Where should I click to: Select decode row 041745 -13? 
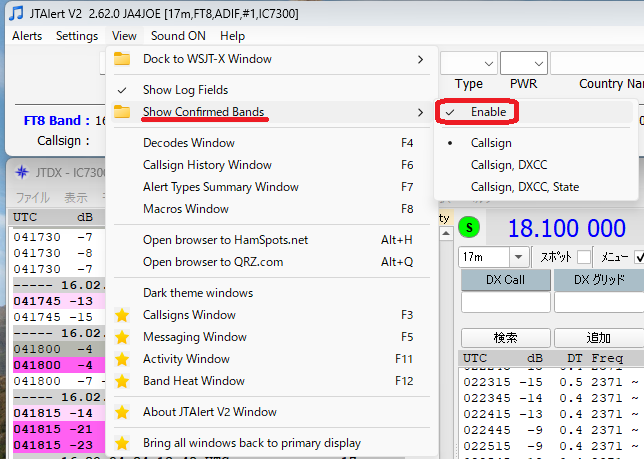point(59,301)
